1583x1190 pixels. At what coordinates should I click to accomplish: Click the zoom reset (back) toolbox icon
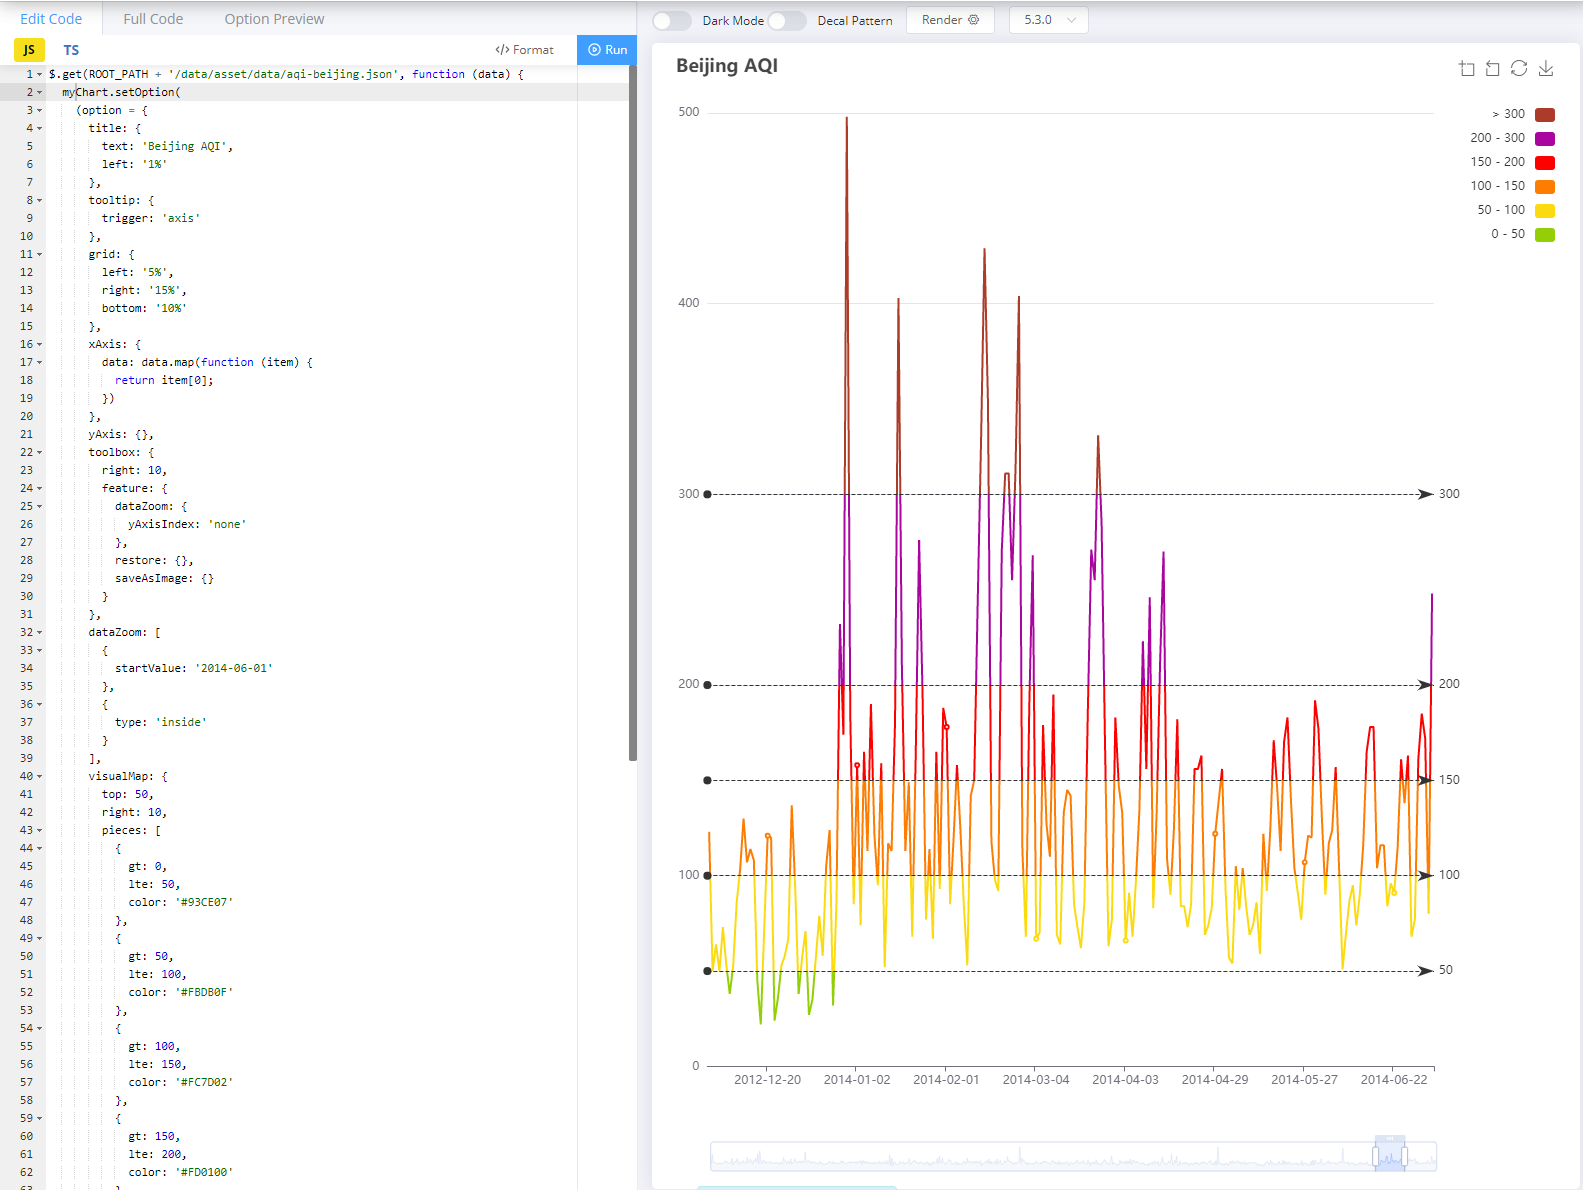1493,68
